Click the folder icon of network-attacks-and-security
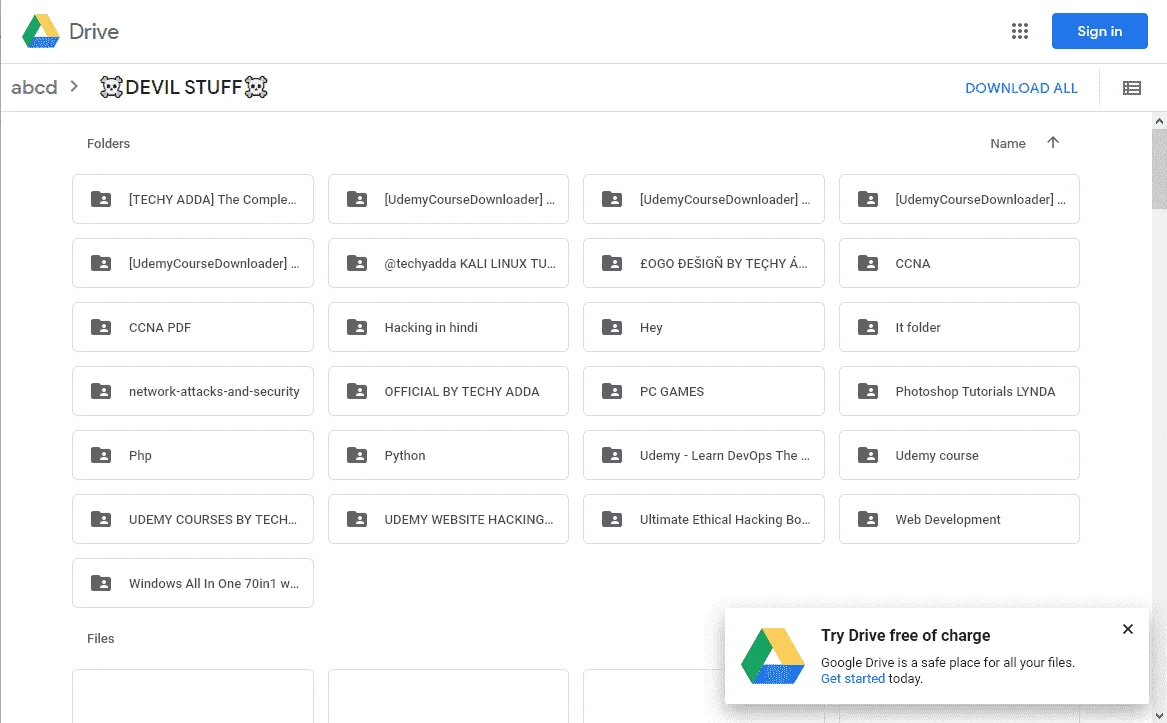The height and width of the screenshot is (723, 1167). pos(100,391)
